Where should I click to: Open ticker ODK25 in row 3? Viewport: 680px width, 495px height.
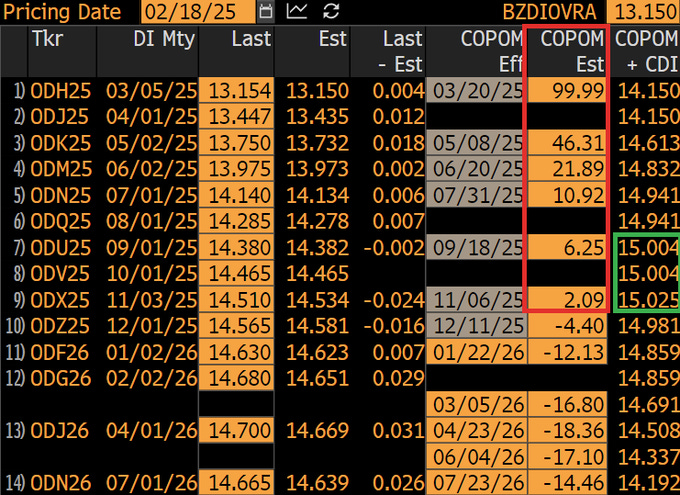click(61, 143)
